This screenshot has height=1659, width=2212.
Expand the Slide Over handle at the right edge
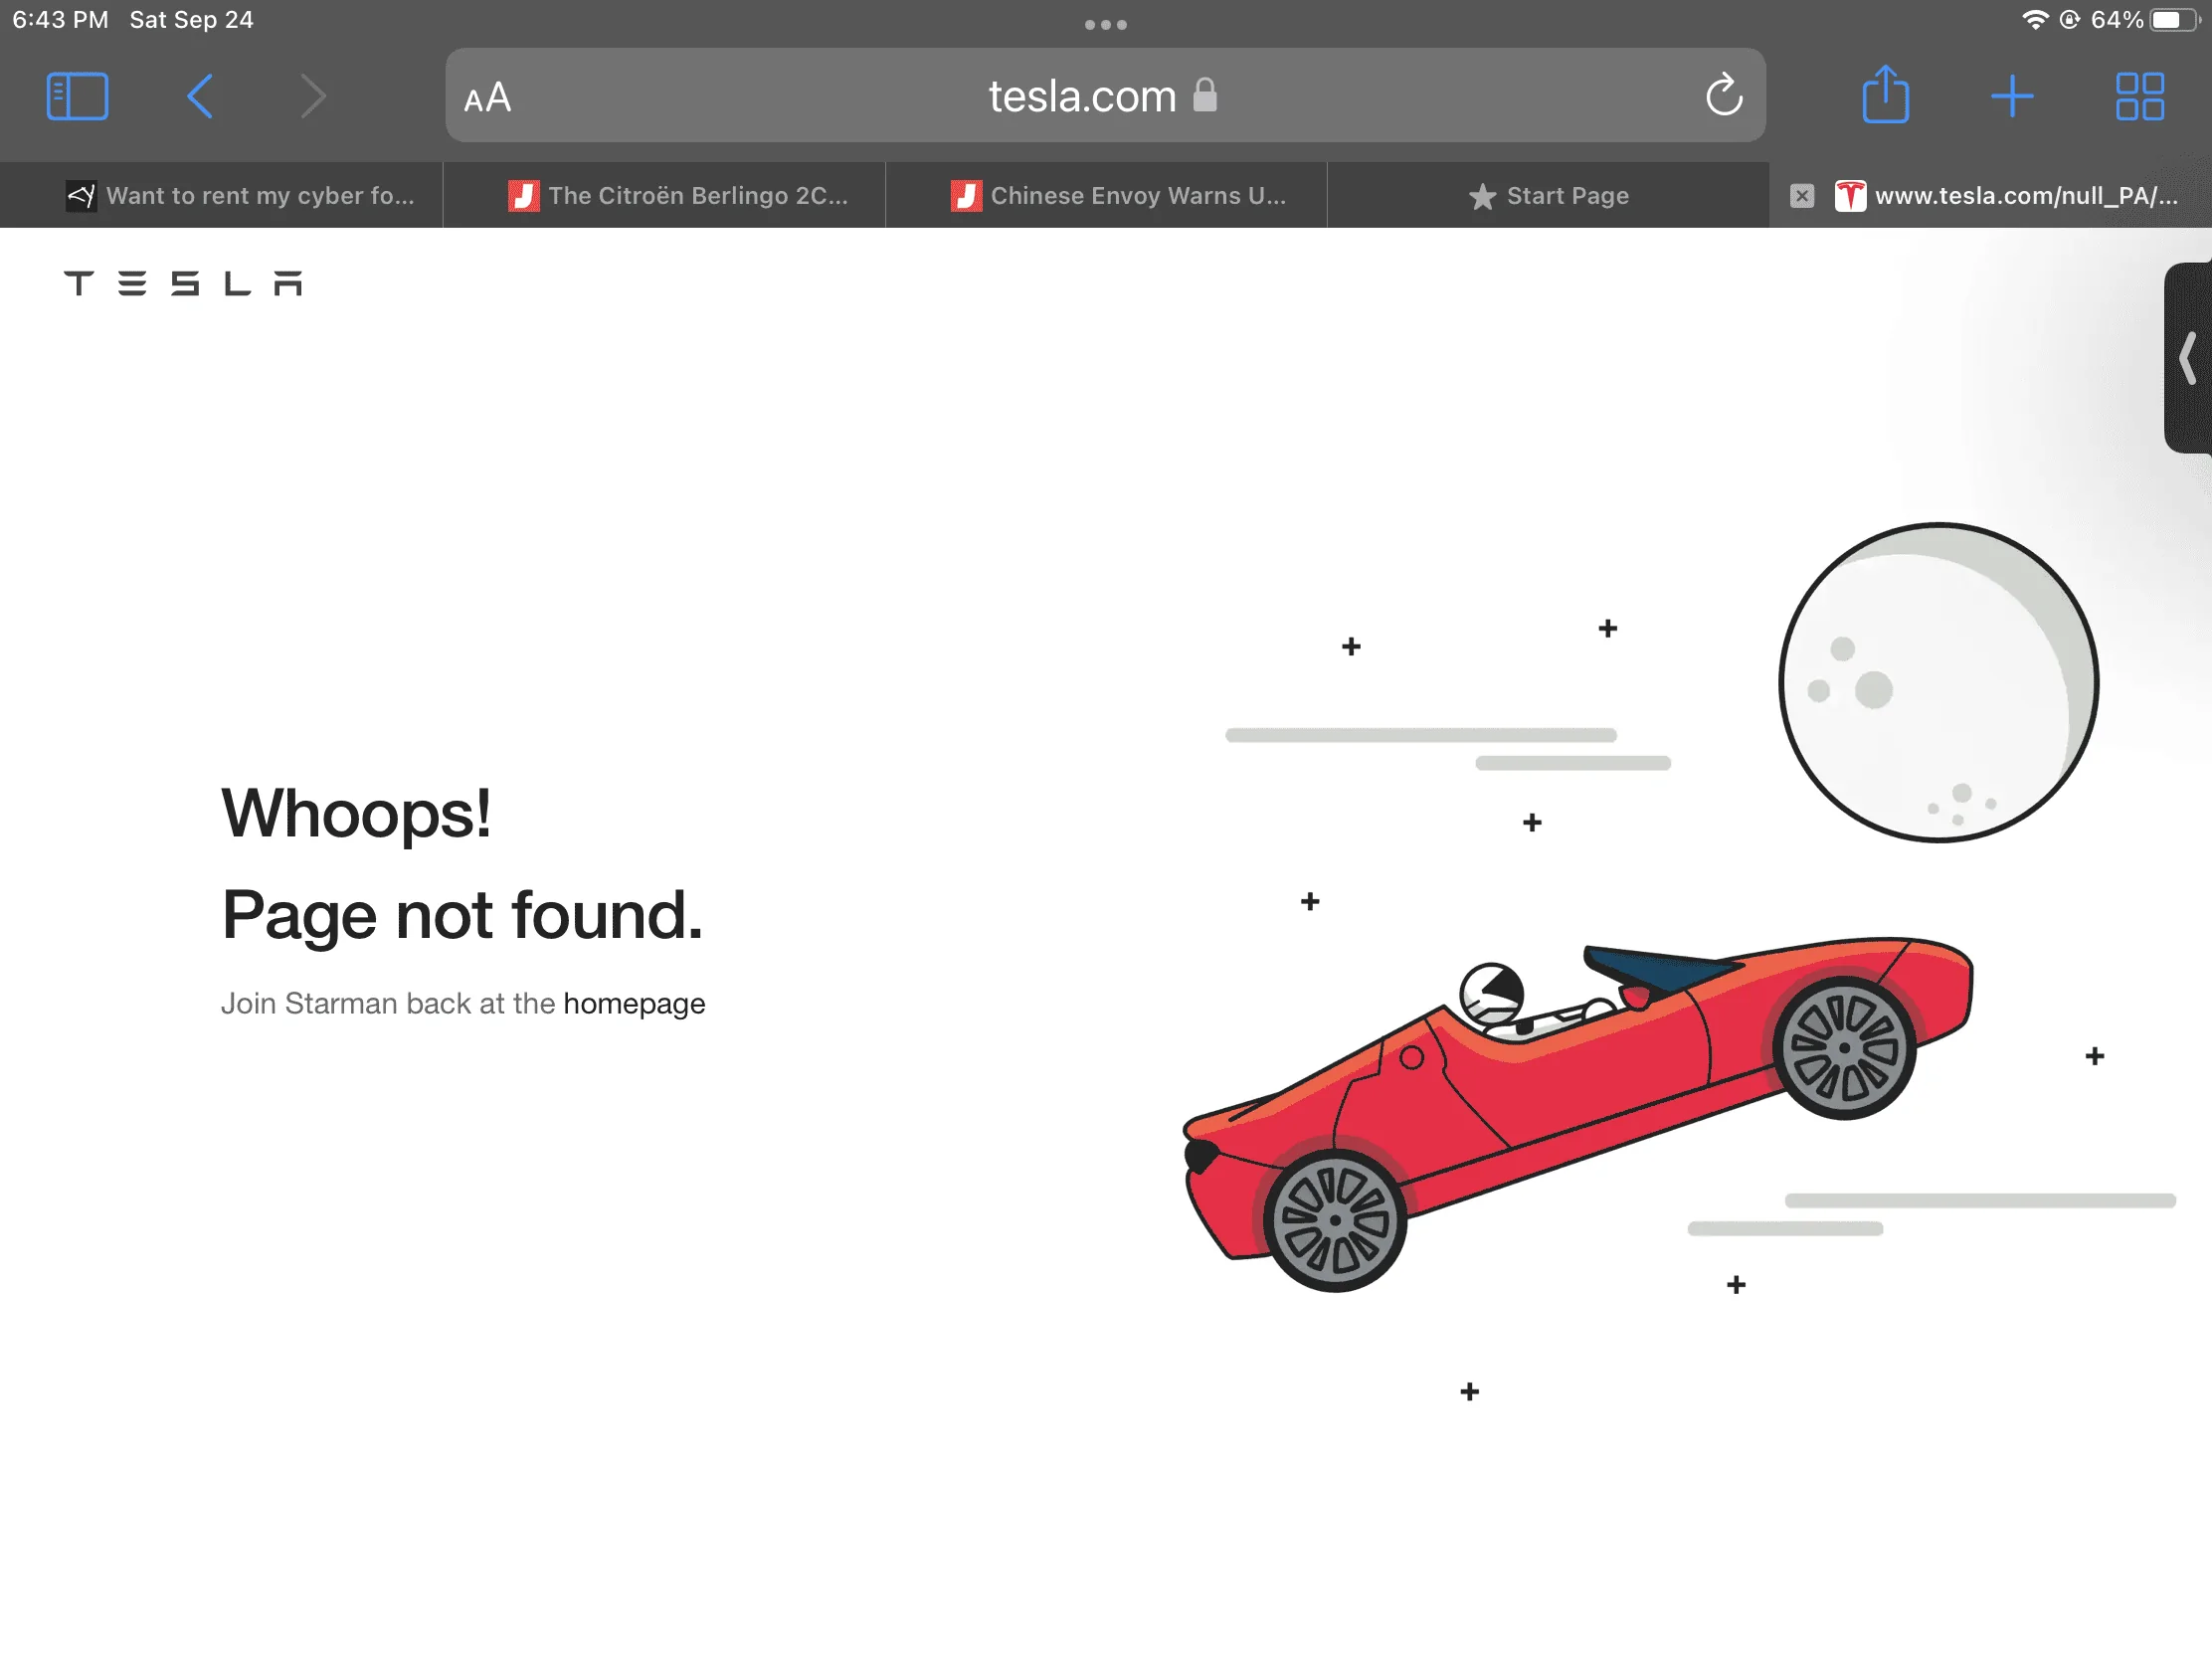click(x=2188, y=358)
